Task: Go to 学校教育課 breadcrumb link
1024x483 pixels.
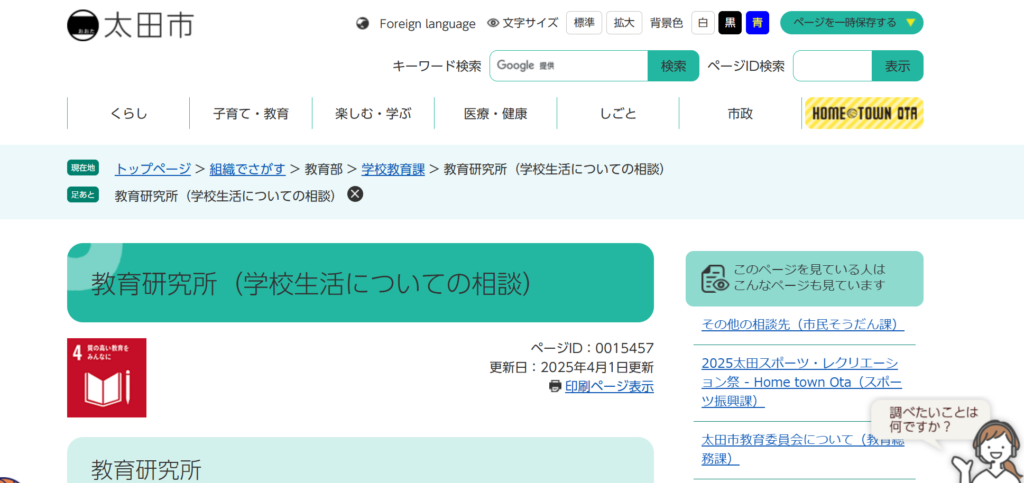Action: click(393, 168)
